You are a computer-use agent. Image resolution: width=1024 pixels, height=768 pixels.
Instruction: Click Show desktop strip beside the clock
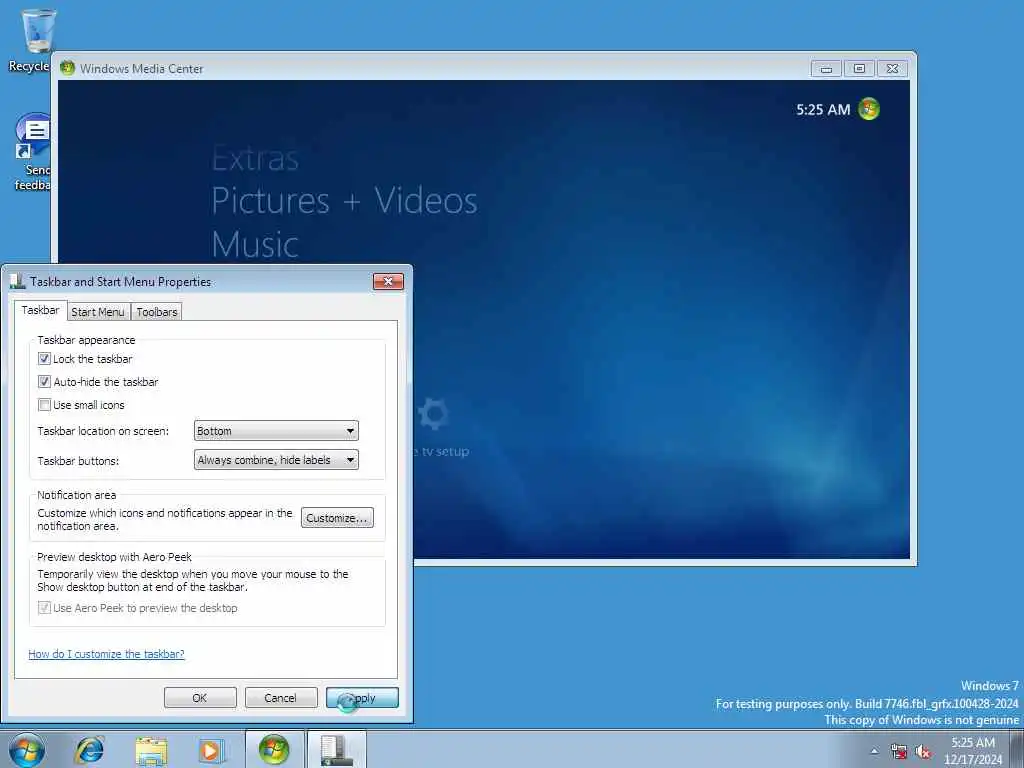point(1018,750)
